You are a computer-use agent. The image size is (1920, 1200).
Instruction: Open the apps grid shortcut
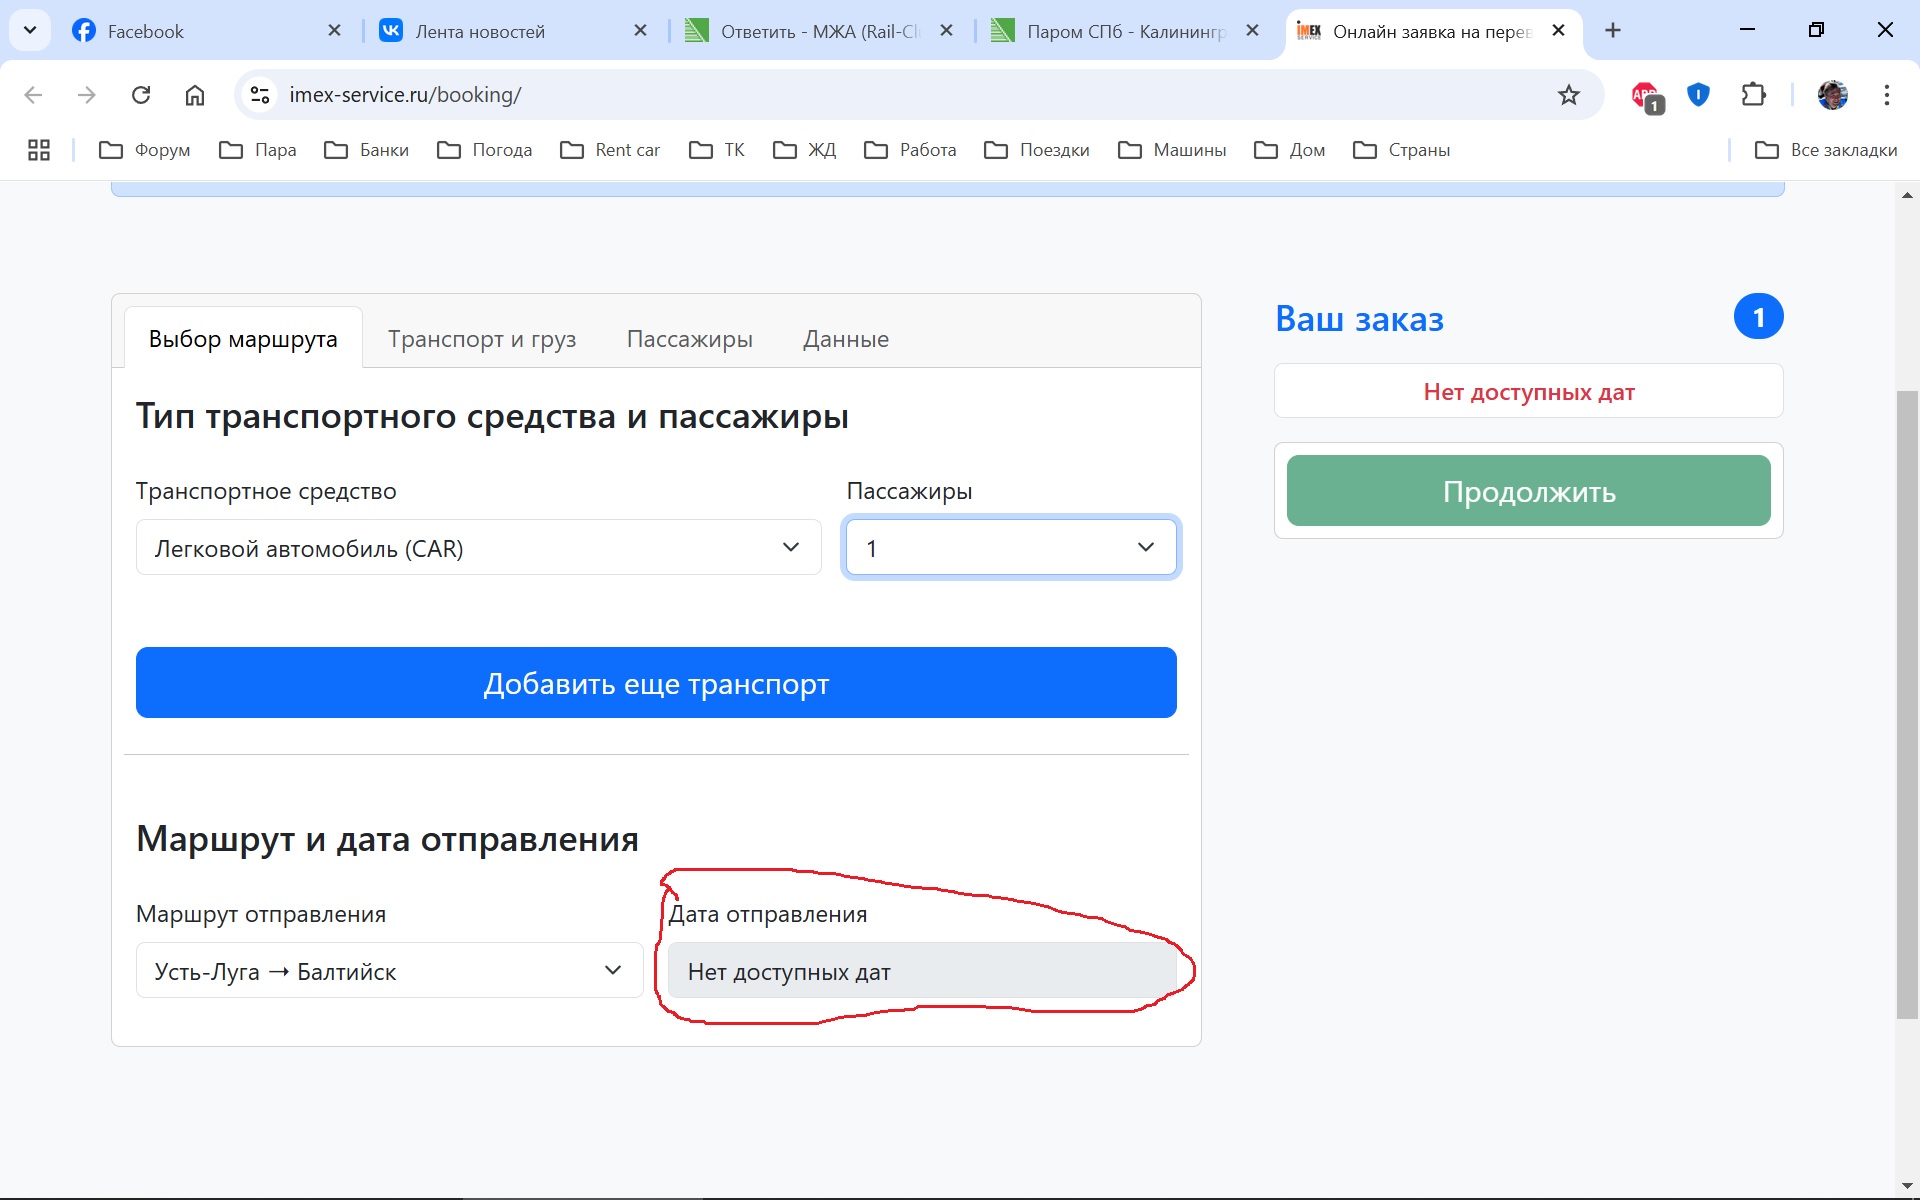tap(39, 150)
